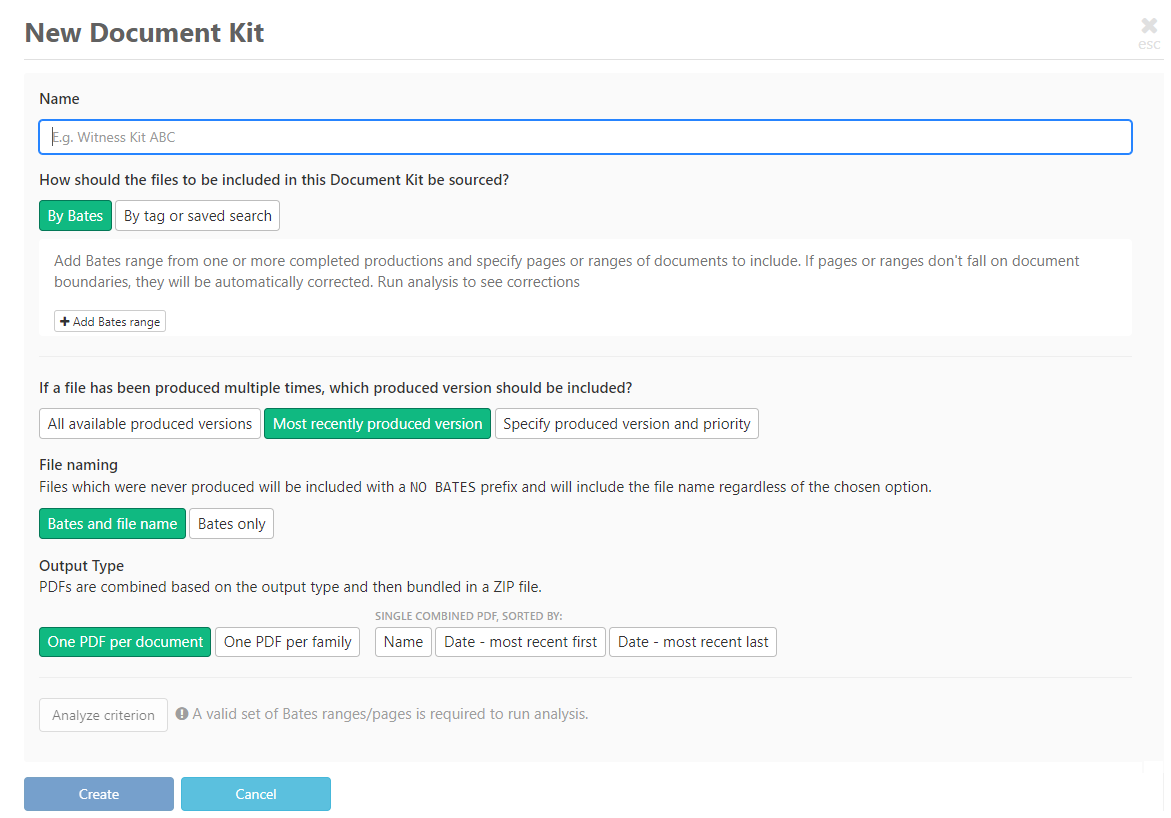Enable Specify produced version and priority

[x=627, y=423]
